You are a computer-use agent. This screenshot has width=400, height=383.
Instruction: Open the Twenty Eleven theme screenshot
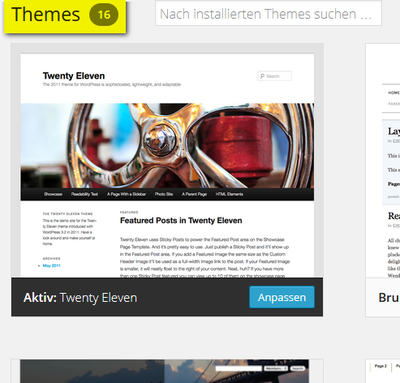(x=167, y=165)
